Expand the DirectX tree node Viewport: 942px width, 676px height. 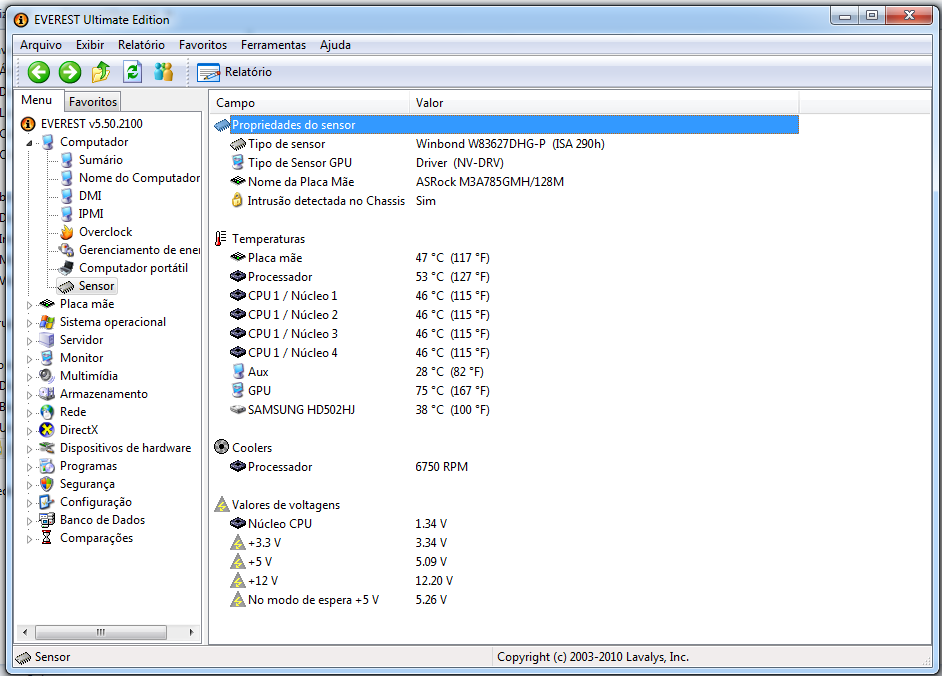coord(29,431)
